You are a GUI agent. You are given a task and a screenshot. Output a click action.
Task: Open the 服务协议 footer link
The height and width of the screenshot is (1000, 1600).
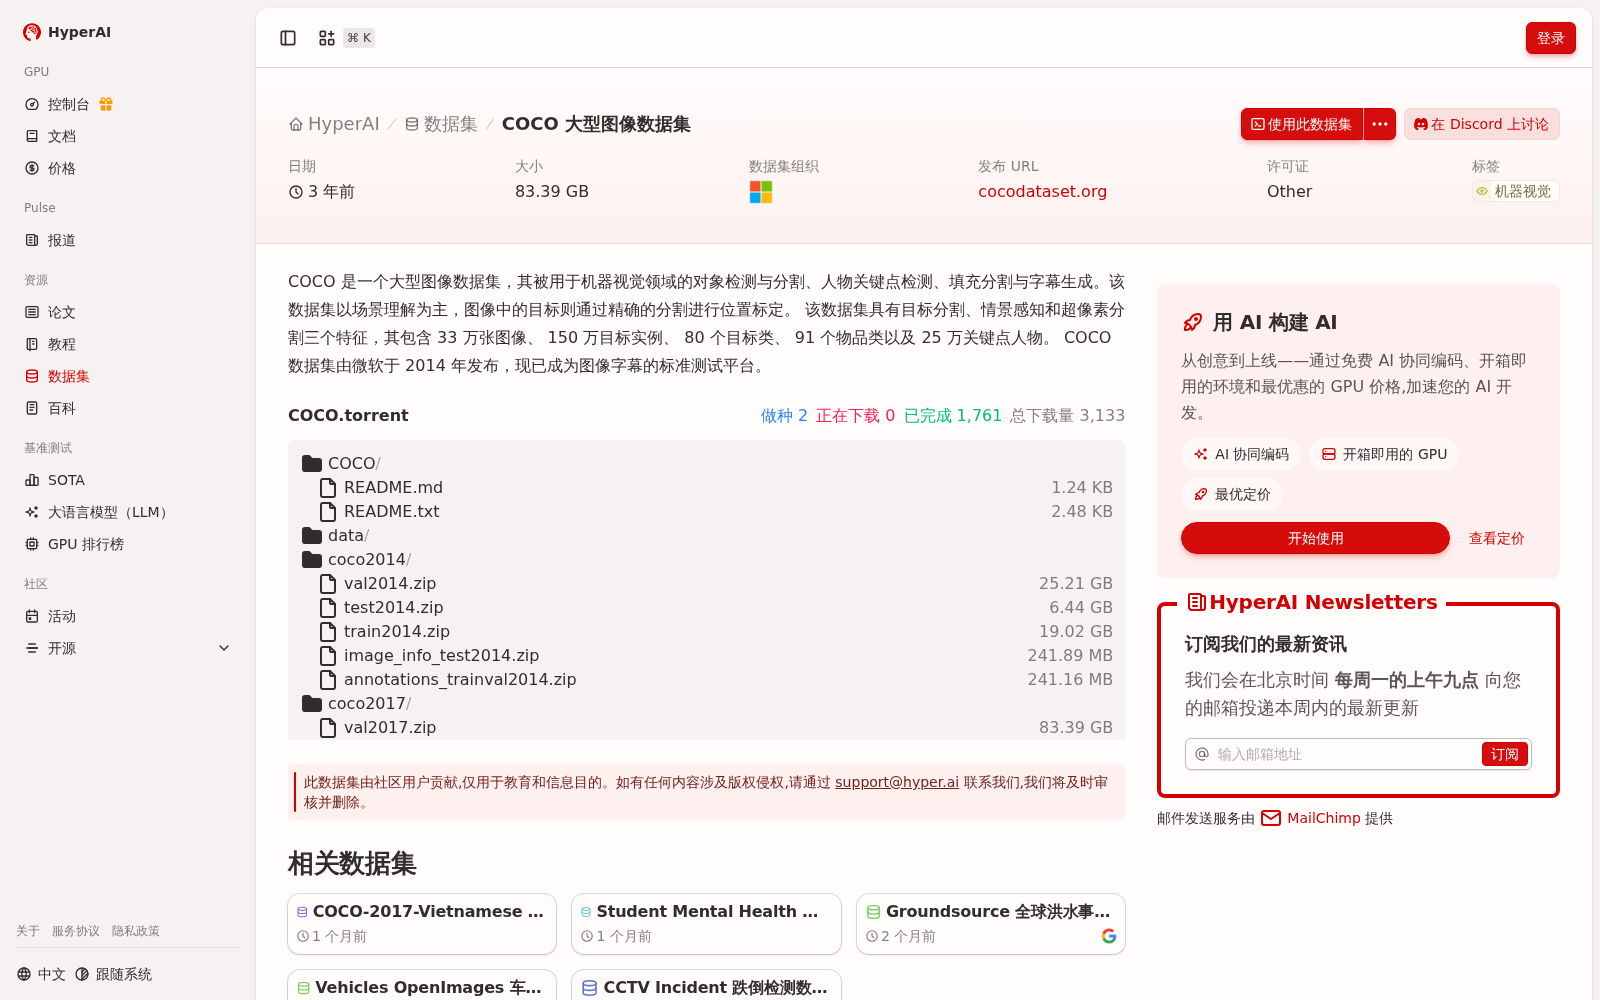[x=76, y=931]
